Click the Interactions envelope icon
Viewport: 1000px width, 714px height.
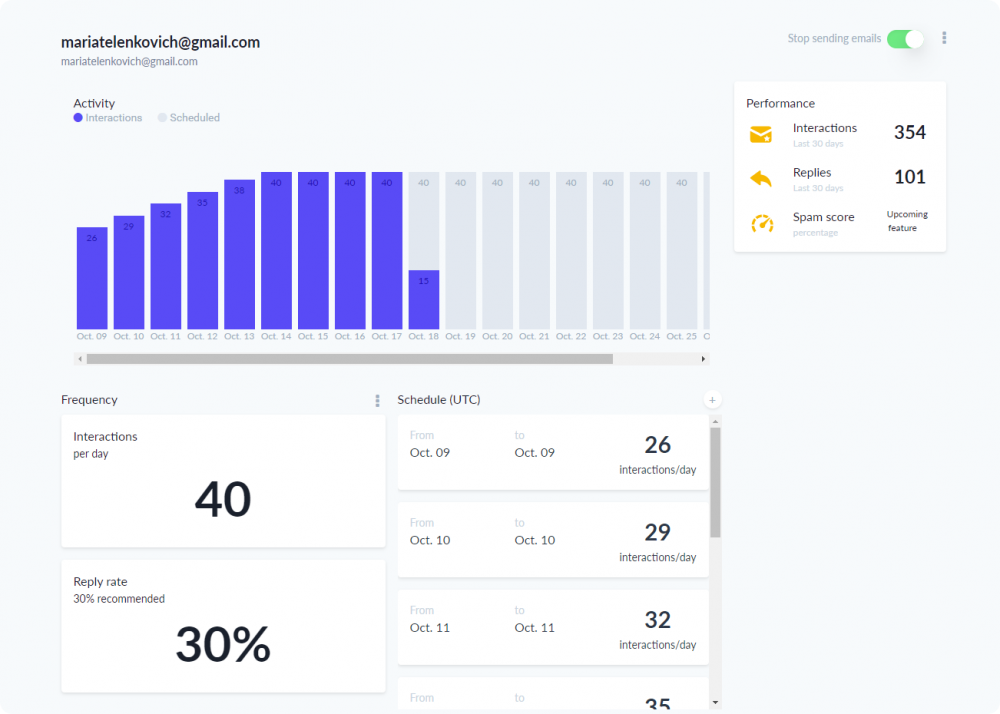click(x=761, y=135)
